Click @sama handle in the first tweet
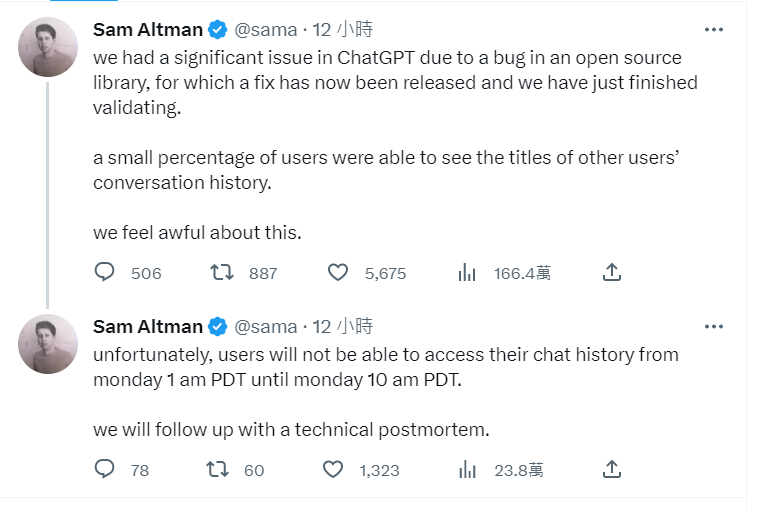Image resolution: width=779 pixels, height=508 pixels. (x=266, y=30)
